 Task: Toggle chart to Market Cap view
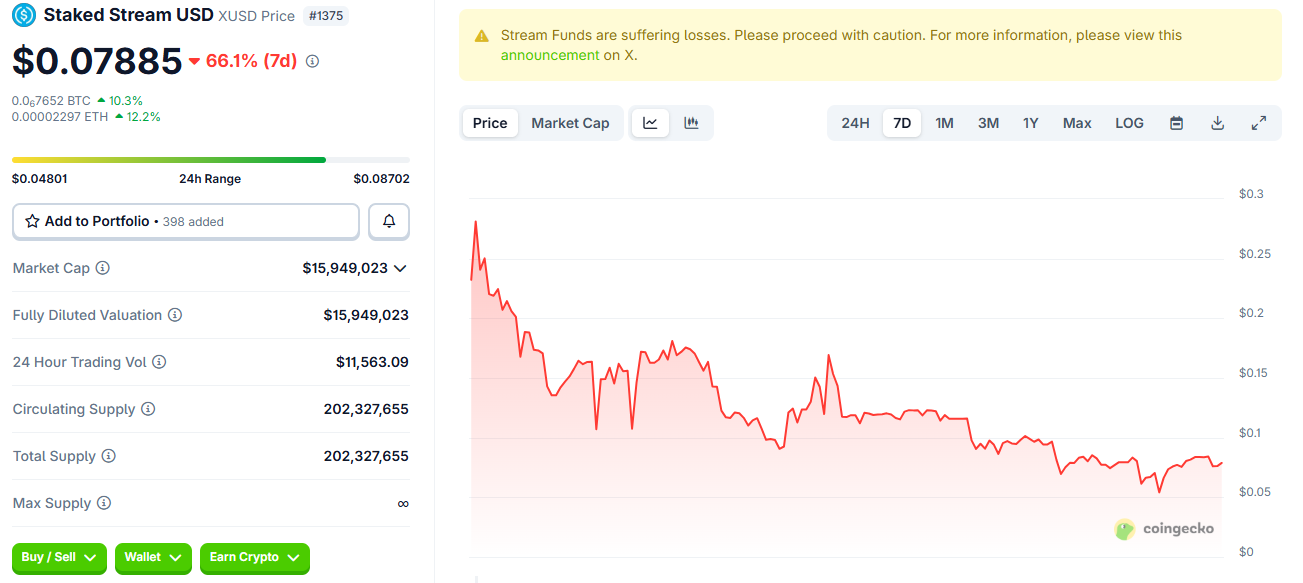(570, 123)
